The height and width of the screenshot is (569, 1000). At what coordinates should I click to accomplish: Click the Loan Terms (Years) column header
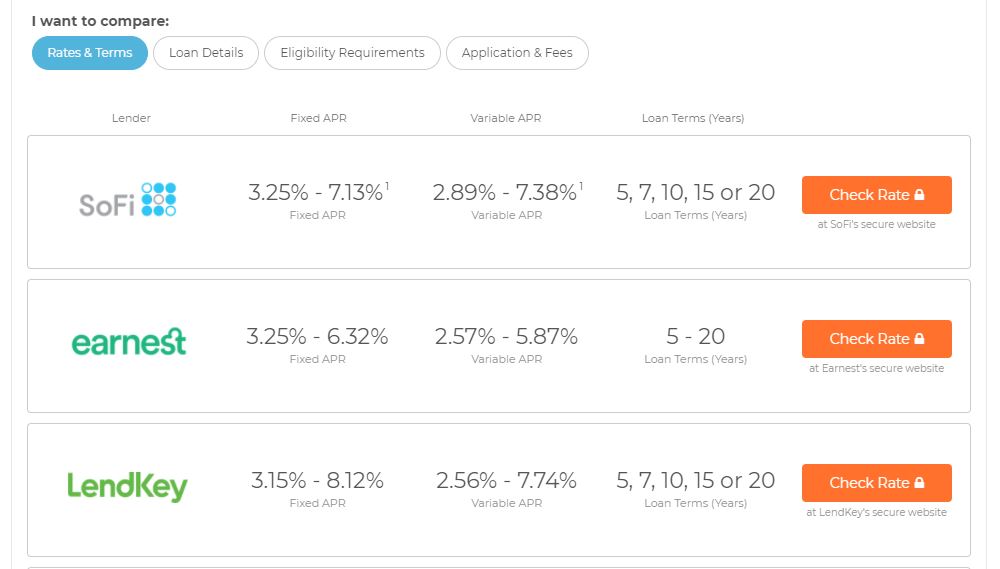click(693, 118)
